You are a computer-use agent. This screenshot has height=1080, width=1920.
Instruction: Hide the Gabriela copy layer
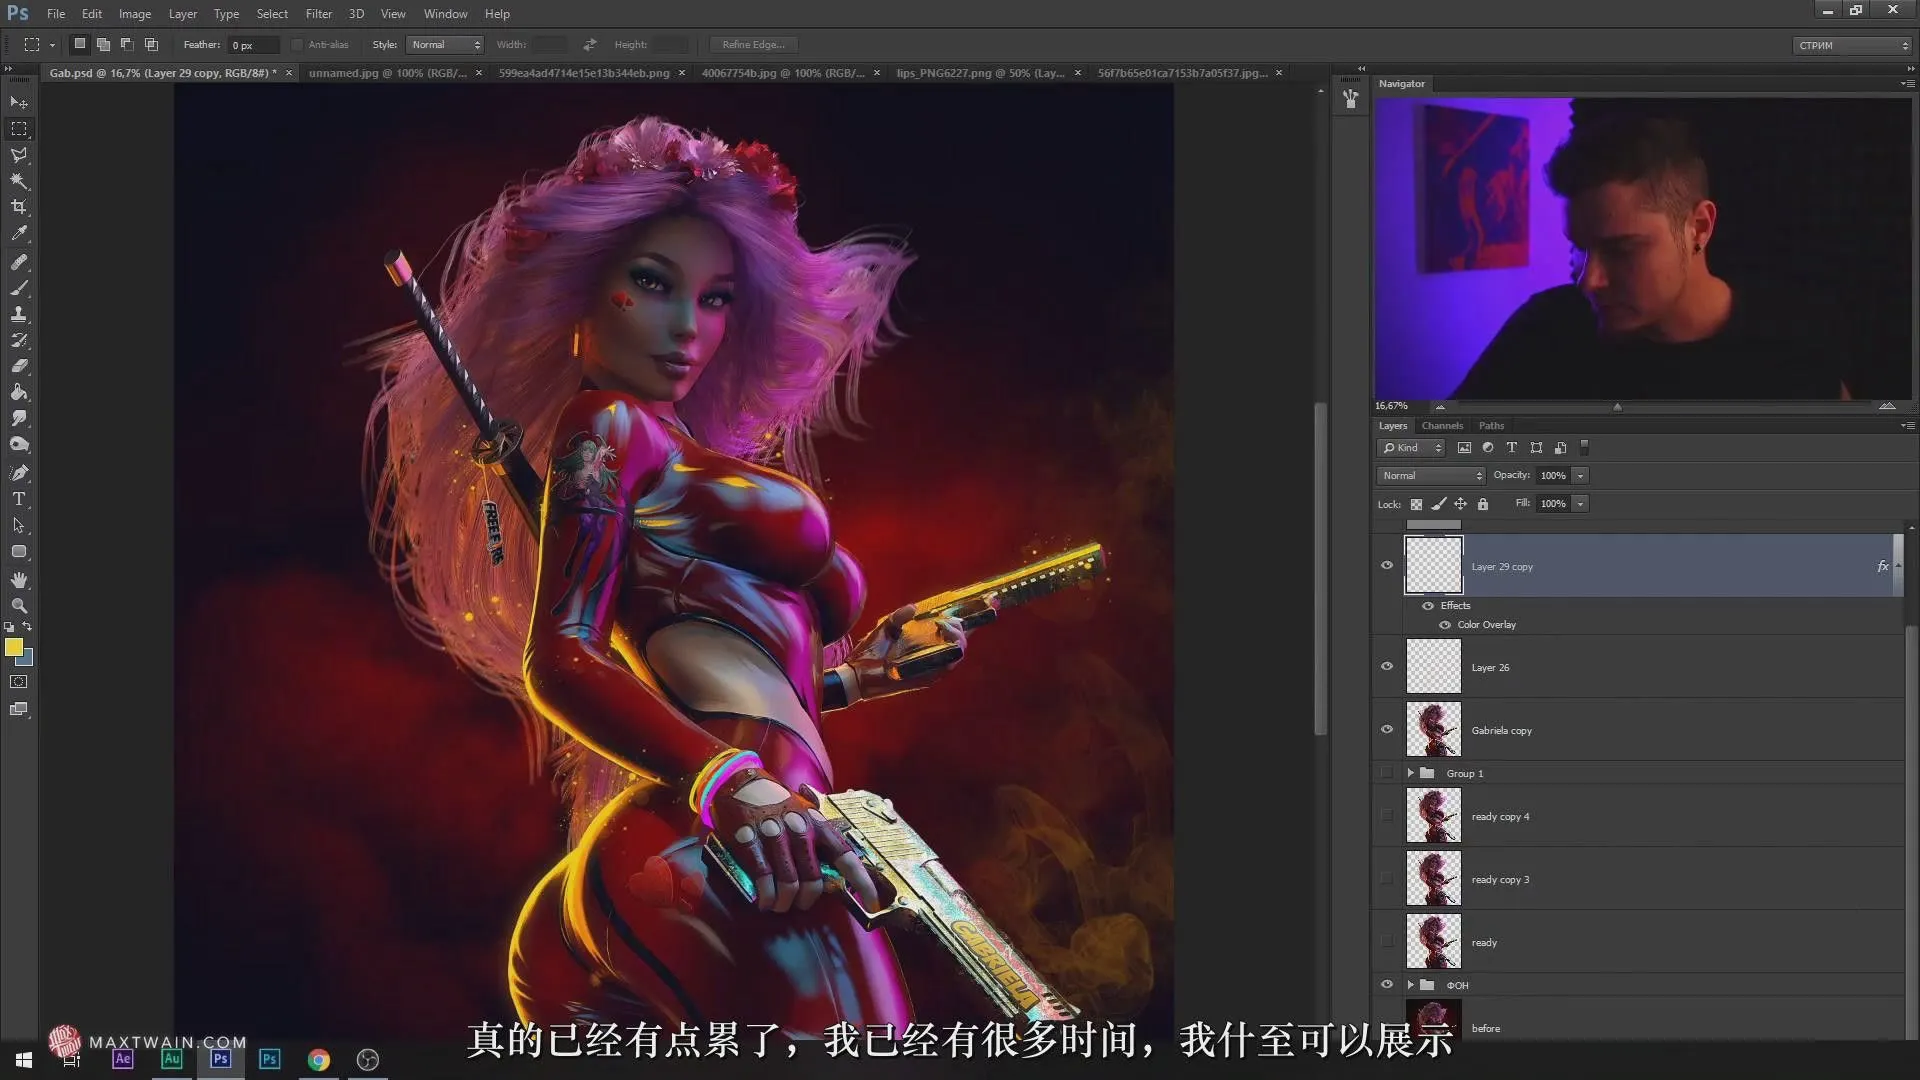click(x=1387, y=730)
